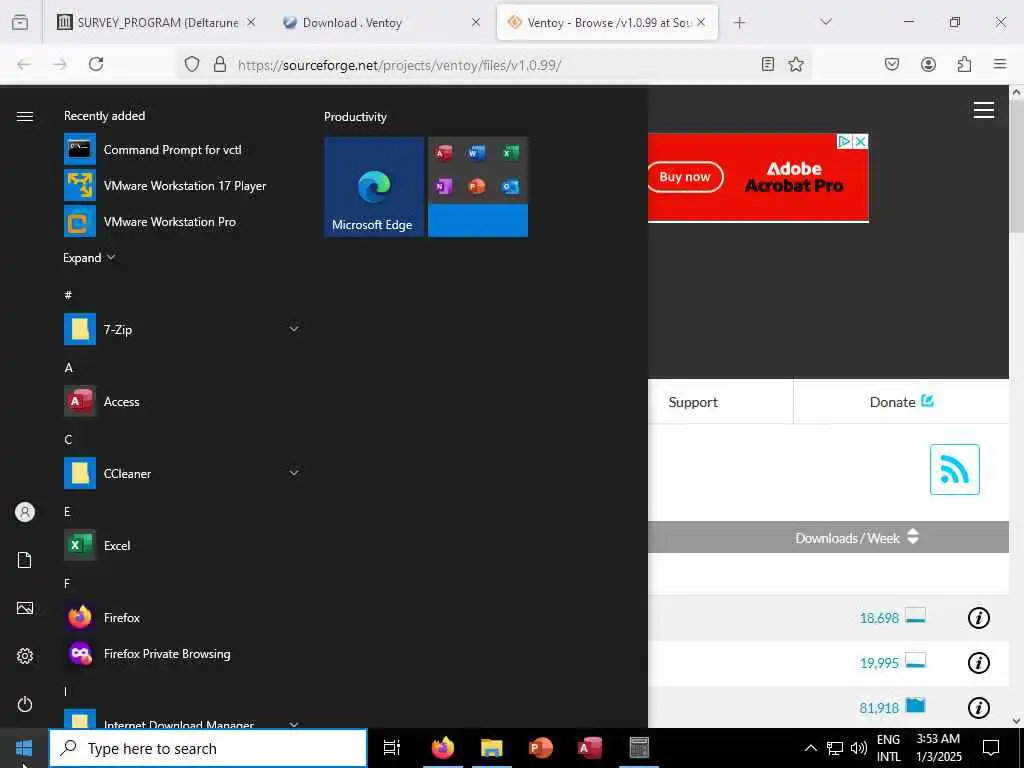List all tabs dropdown arrow
Screen dimensions: 1024x768
click(x=826, y=22)
